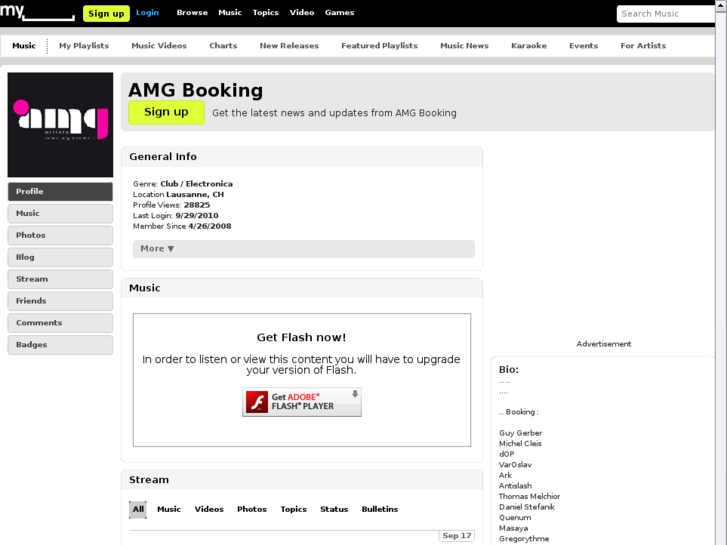Open Badges in the left sidebar

60,345
